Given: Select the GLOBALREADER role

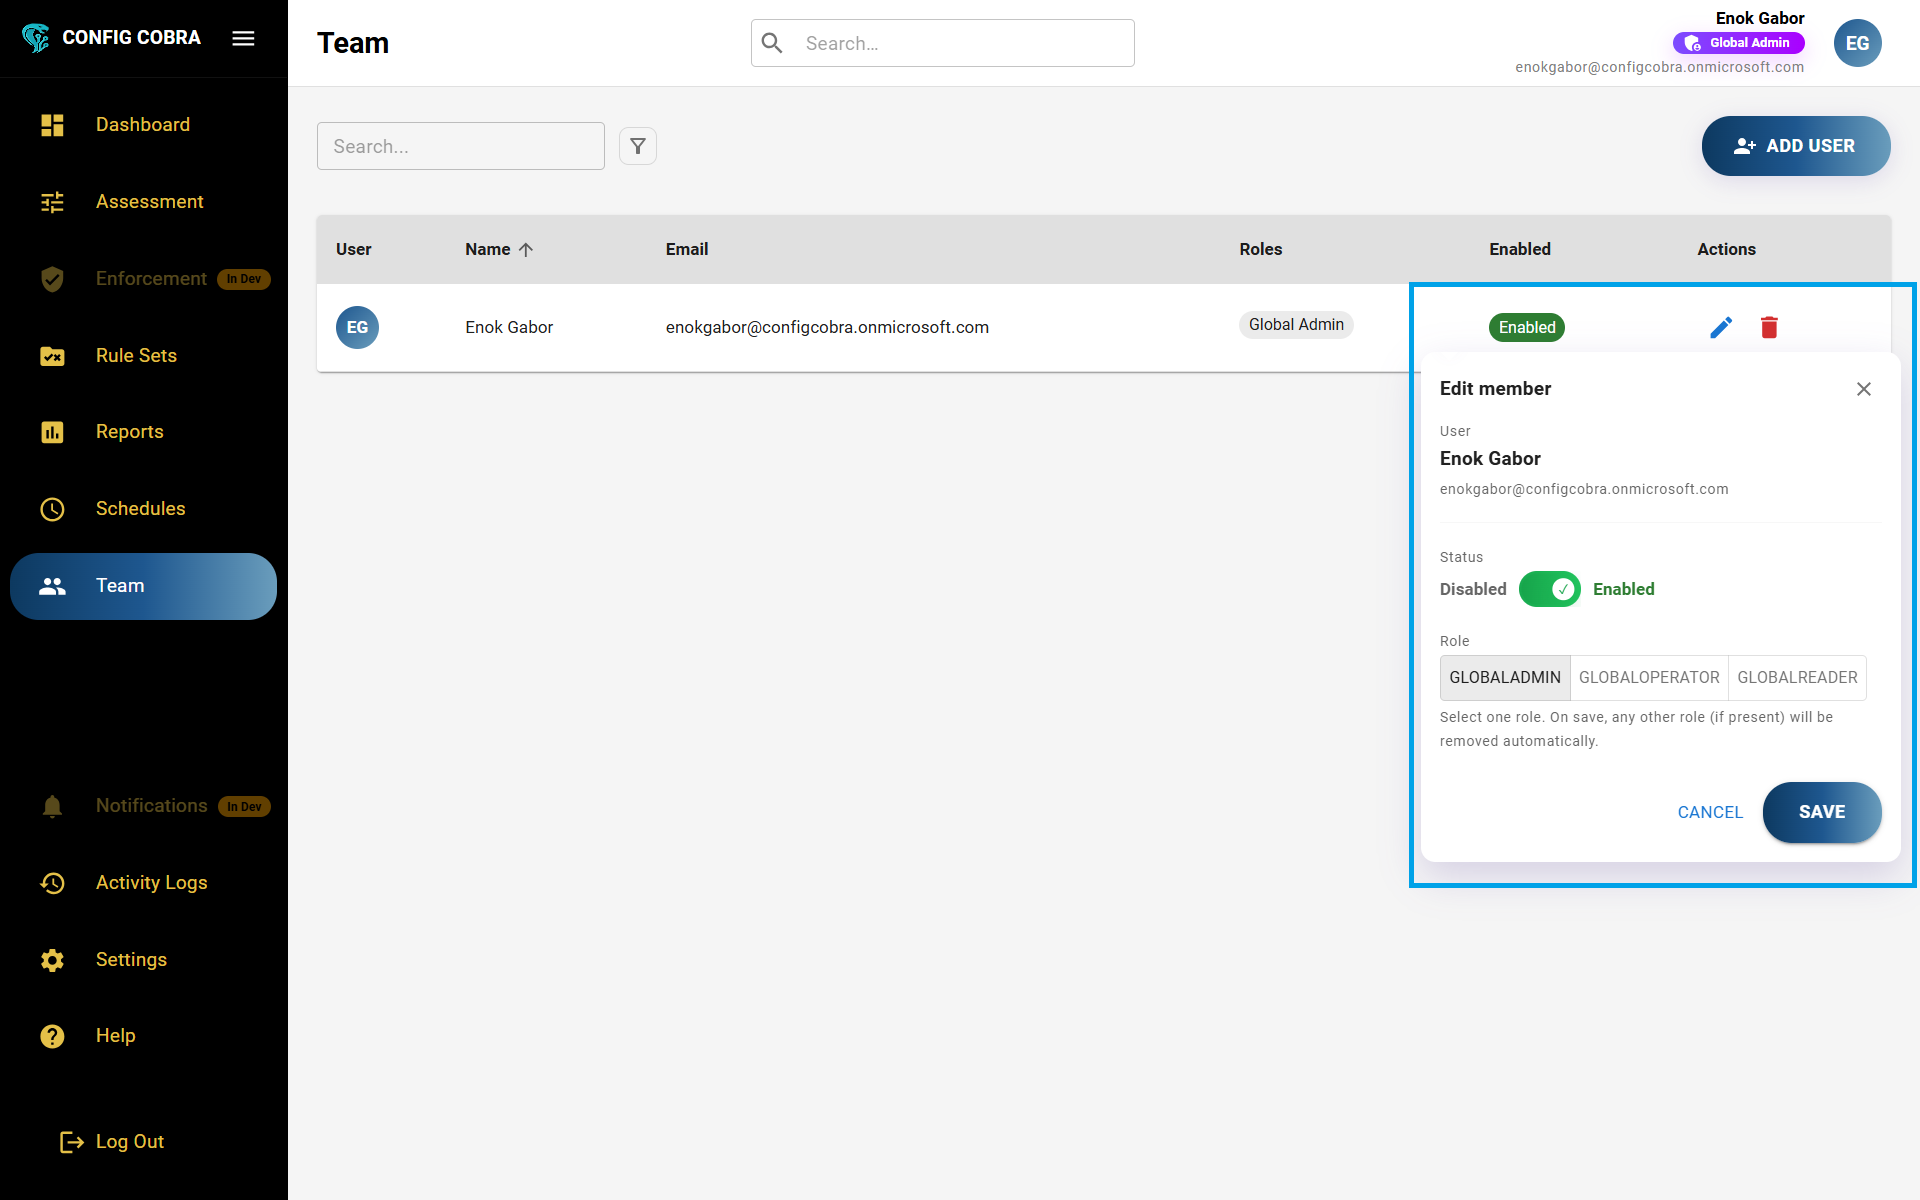Looking at the screenshot, I should point(1797,677).
